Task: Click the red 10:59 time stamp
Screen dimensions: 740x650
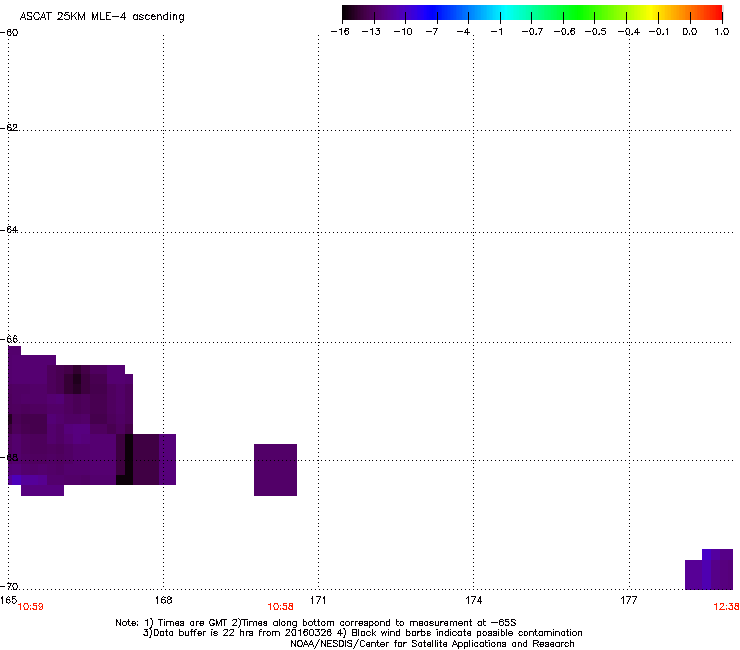Action: coord(31,607)
